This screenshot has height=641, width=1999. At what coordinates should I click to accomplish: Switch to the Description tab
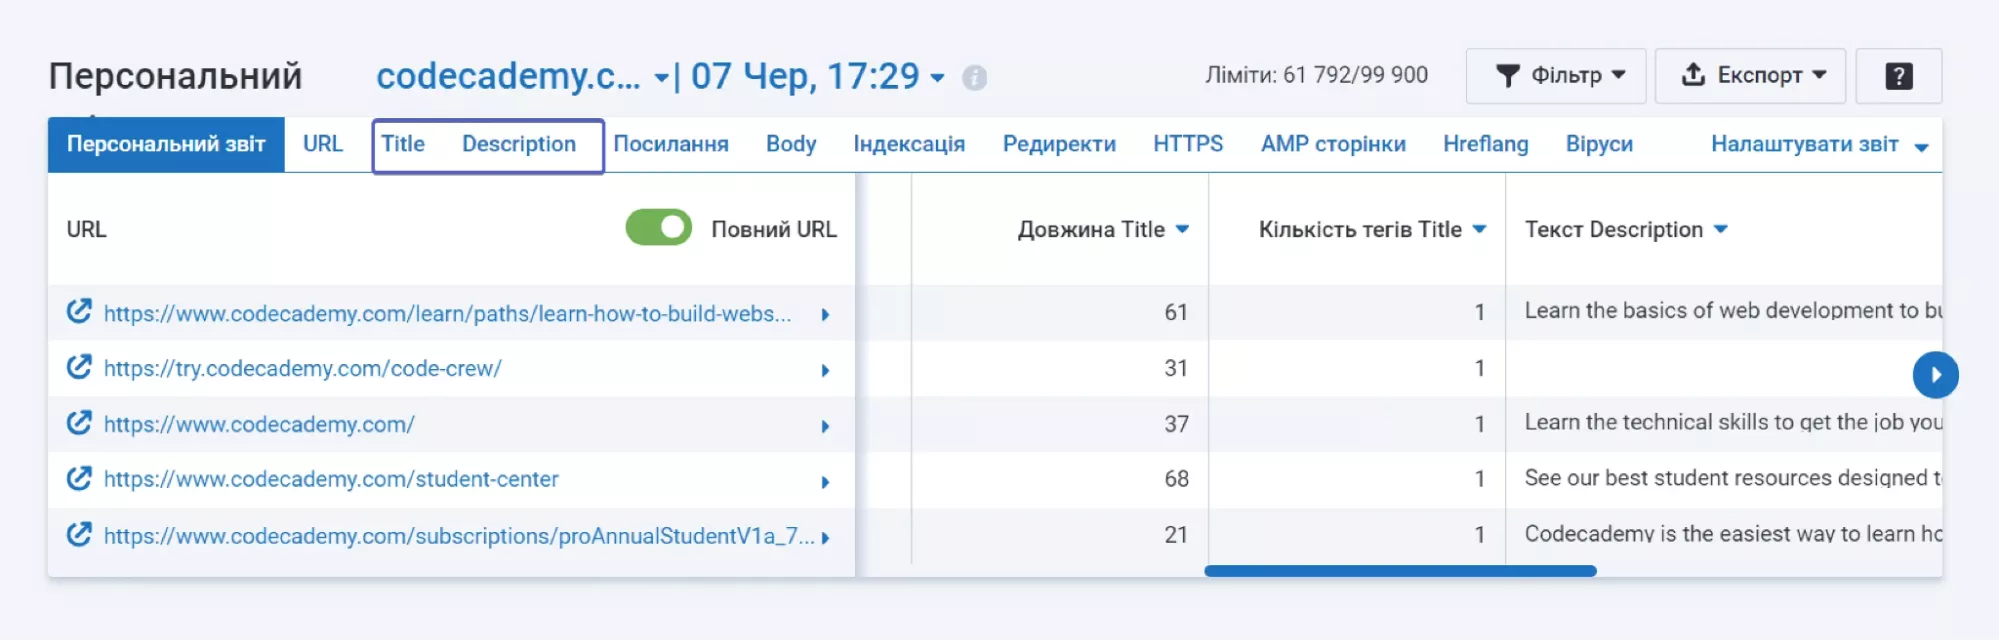pos(519,144)
